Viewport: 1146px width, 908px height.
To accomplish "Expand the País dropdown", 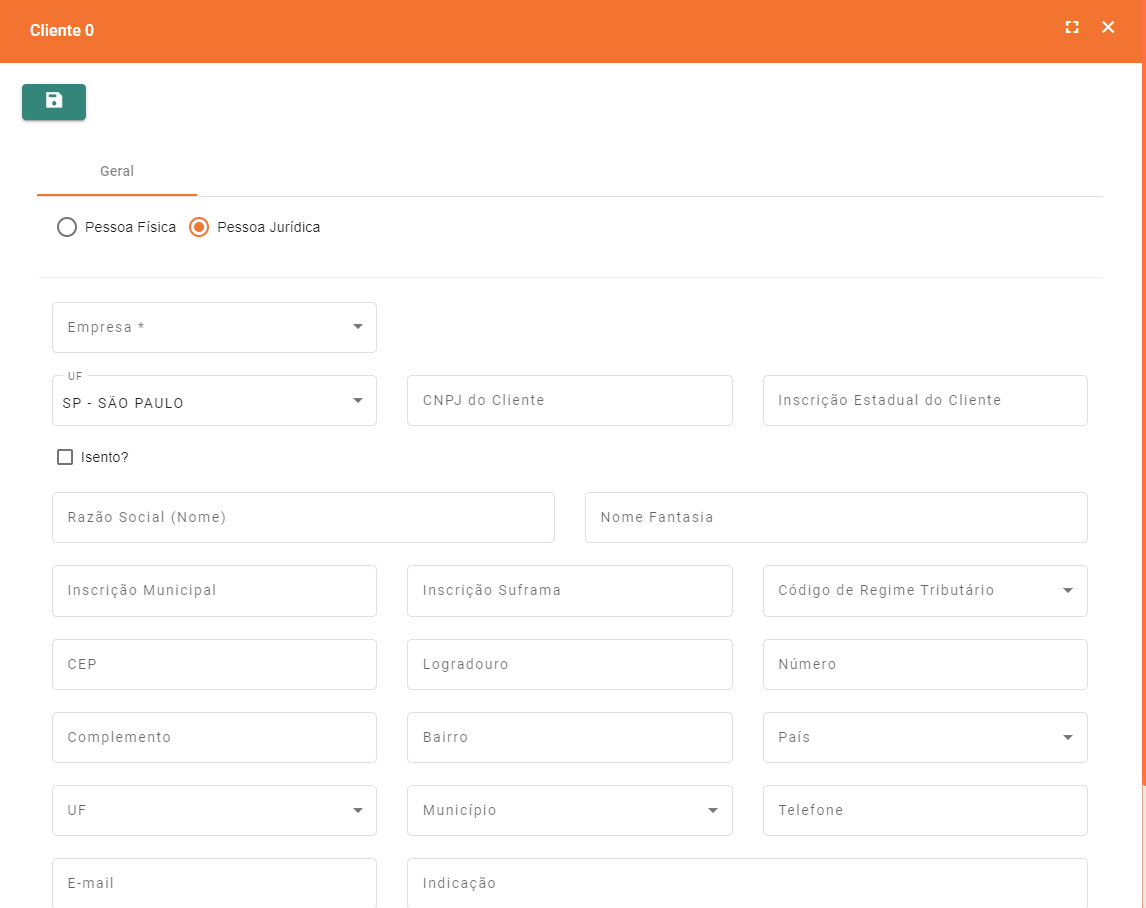I will coord(924,737).
